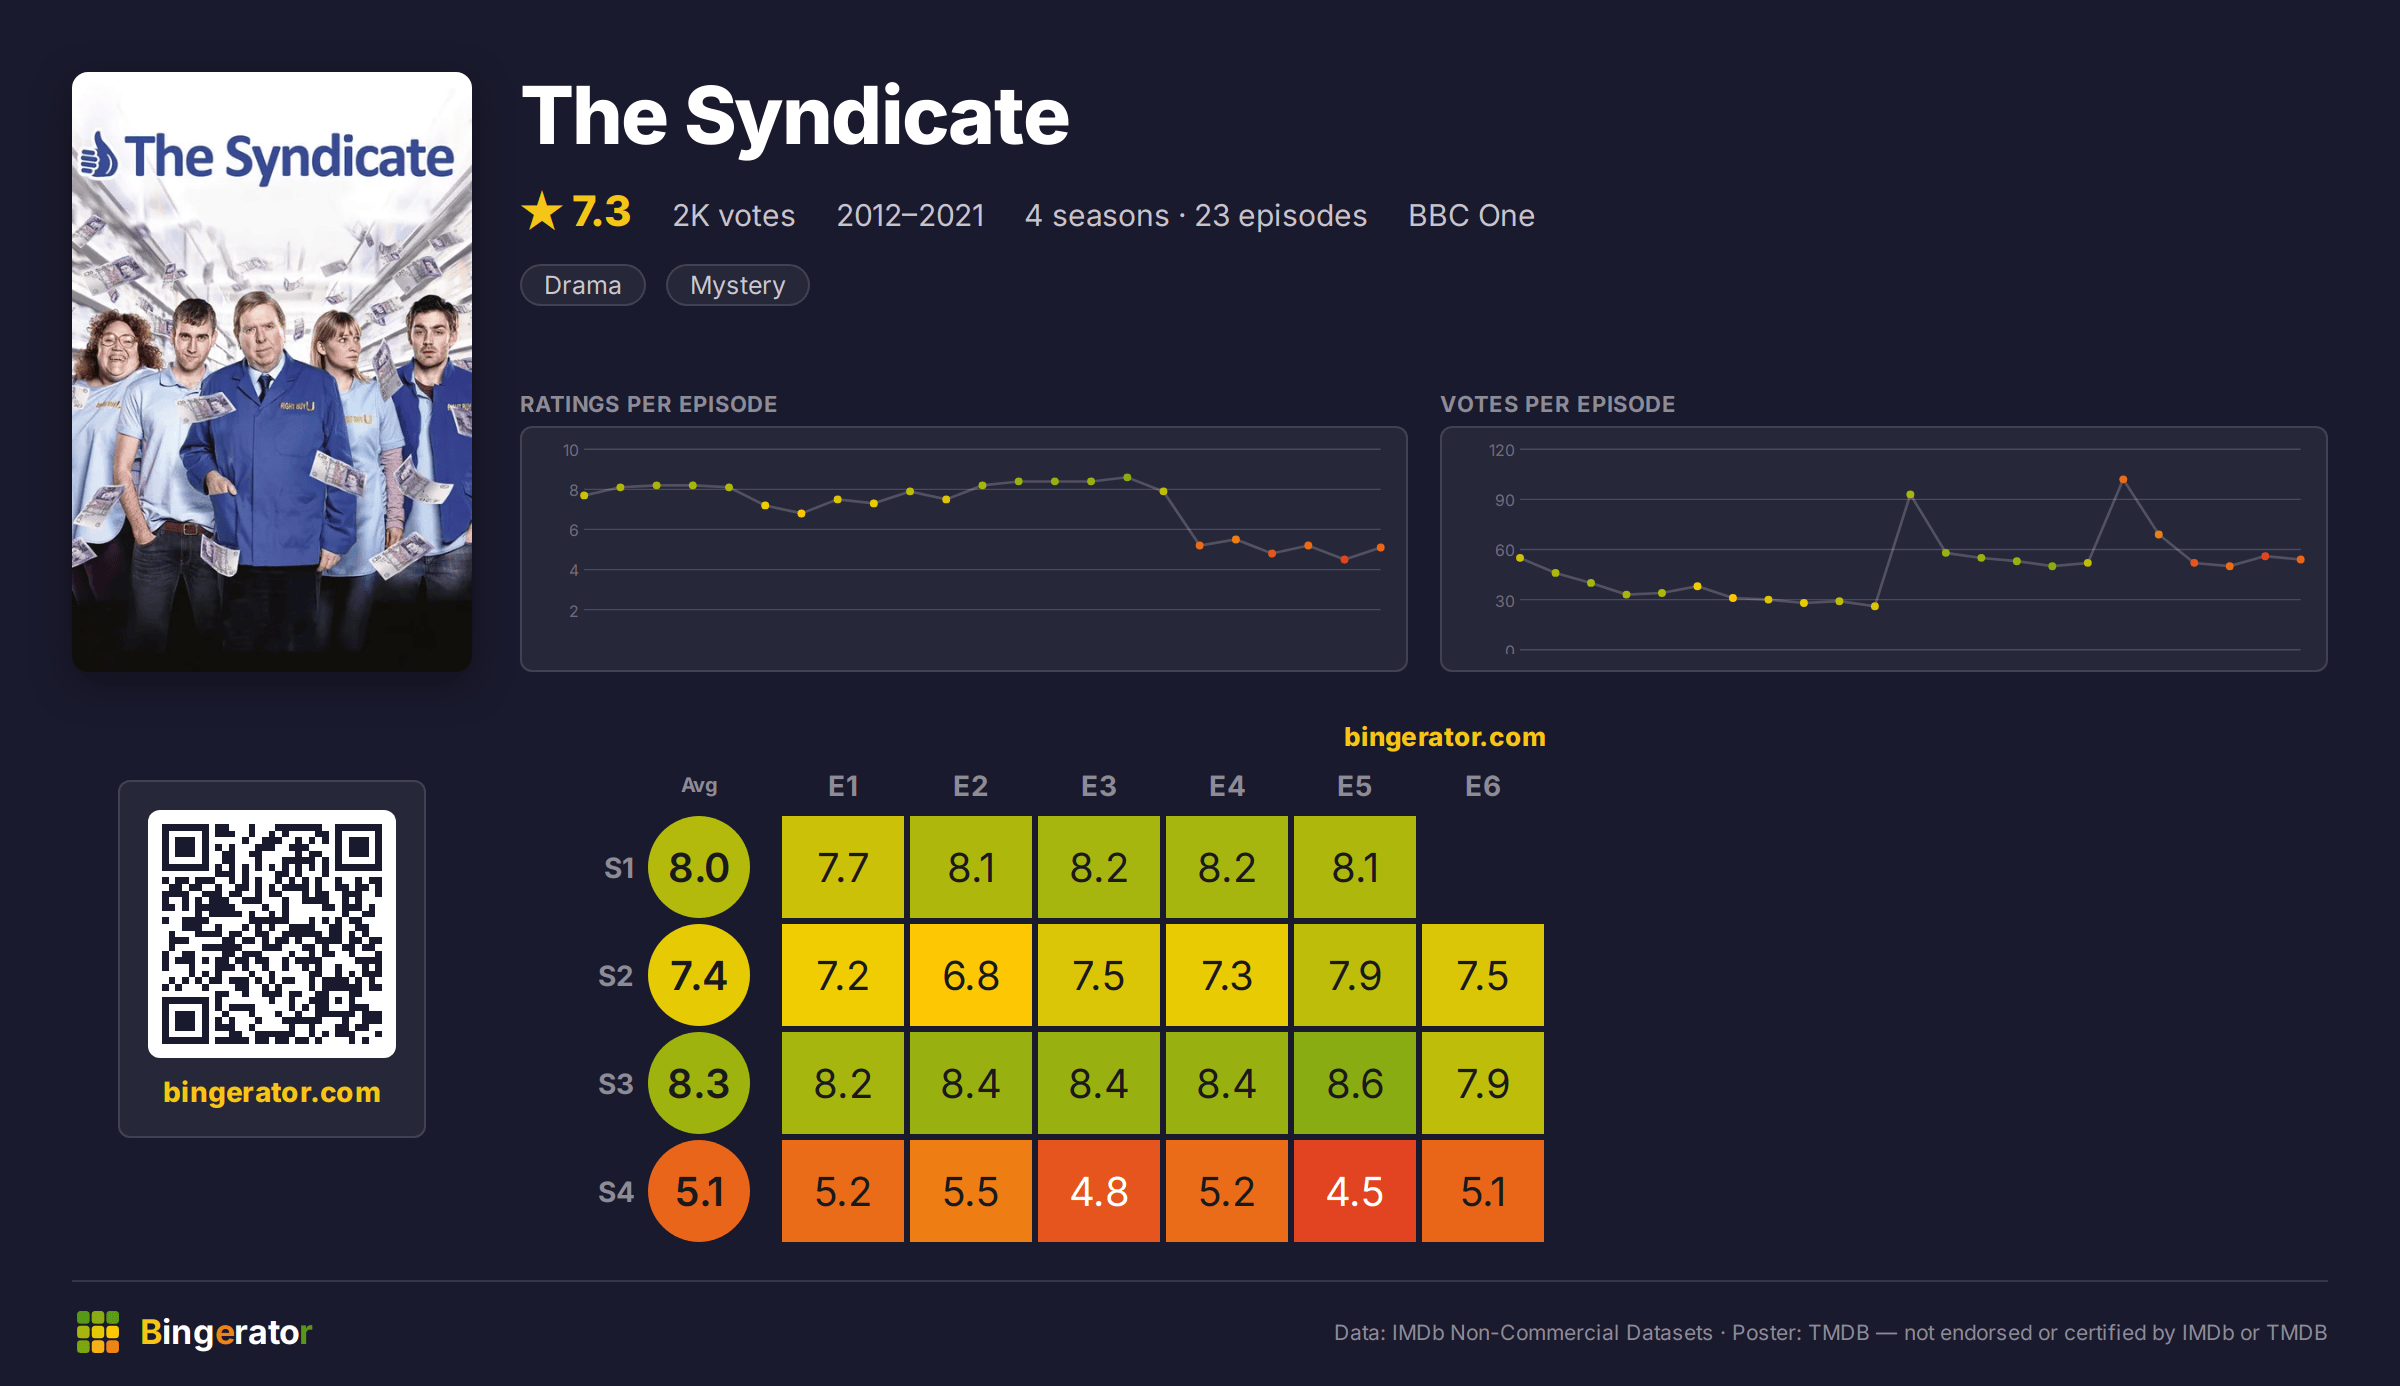Click the Ratings Per Episode chart
This screenshot has height=1386, width=2400.
964,549
